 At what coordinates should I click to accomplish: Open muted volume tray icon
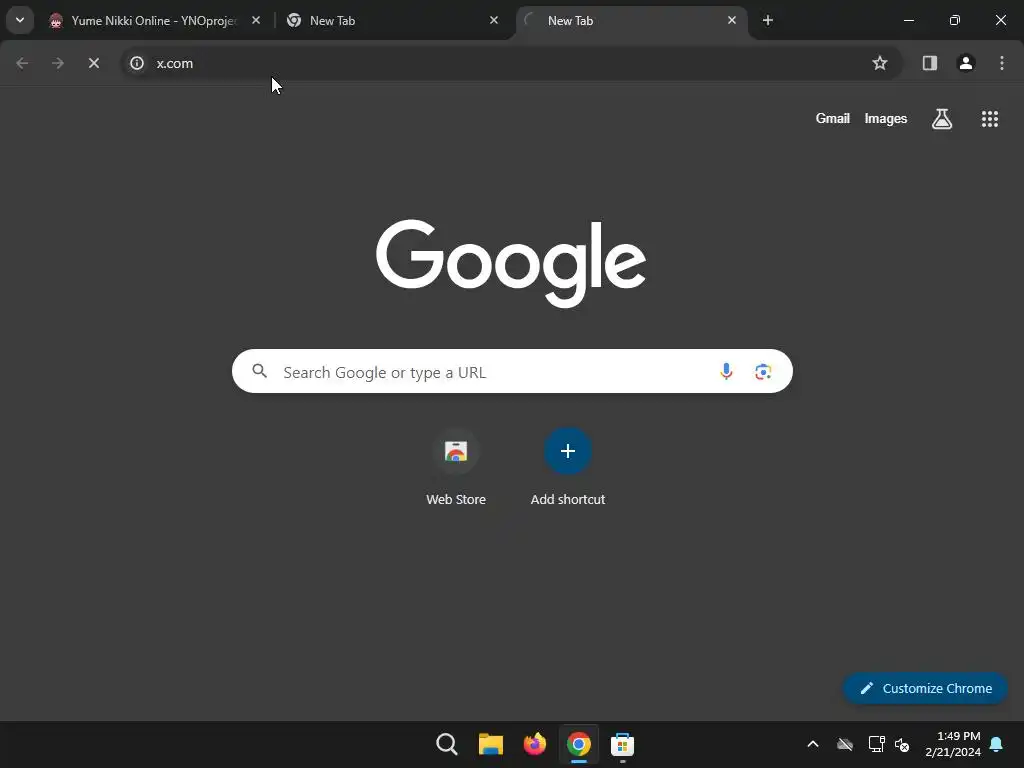pos(902,744)
